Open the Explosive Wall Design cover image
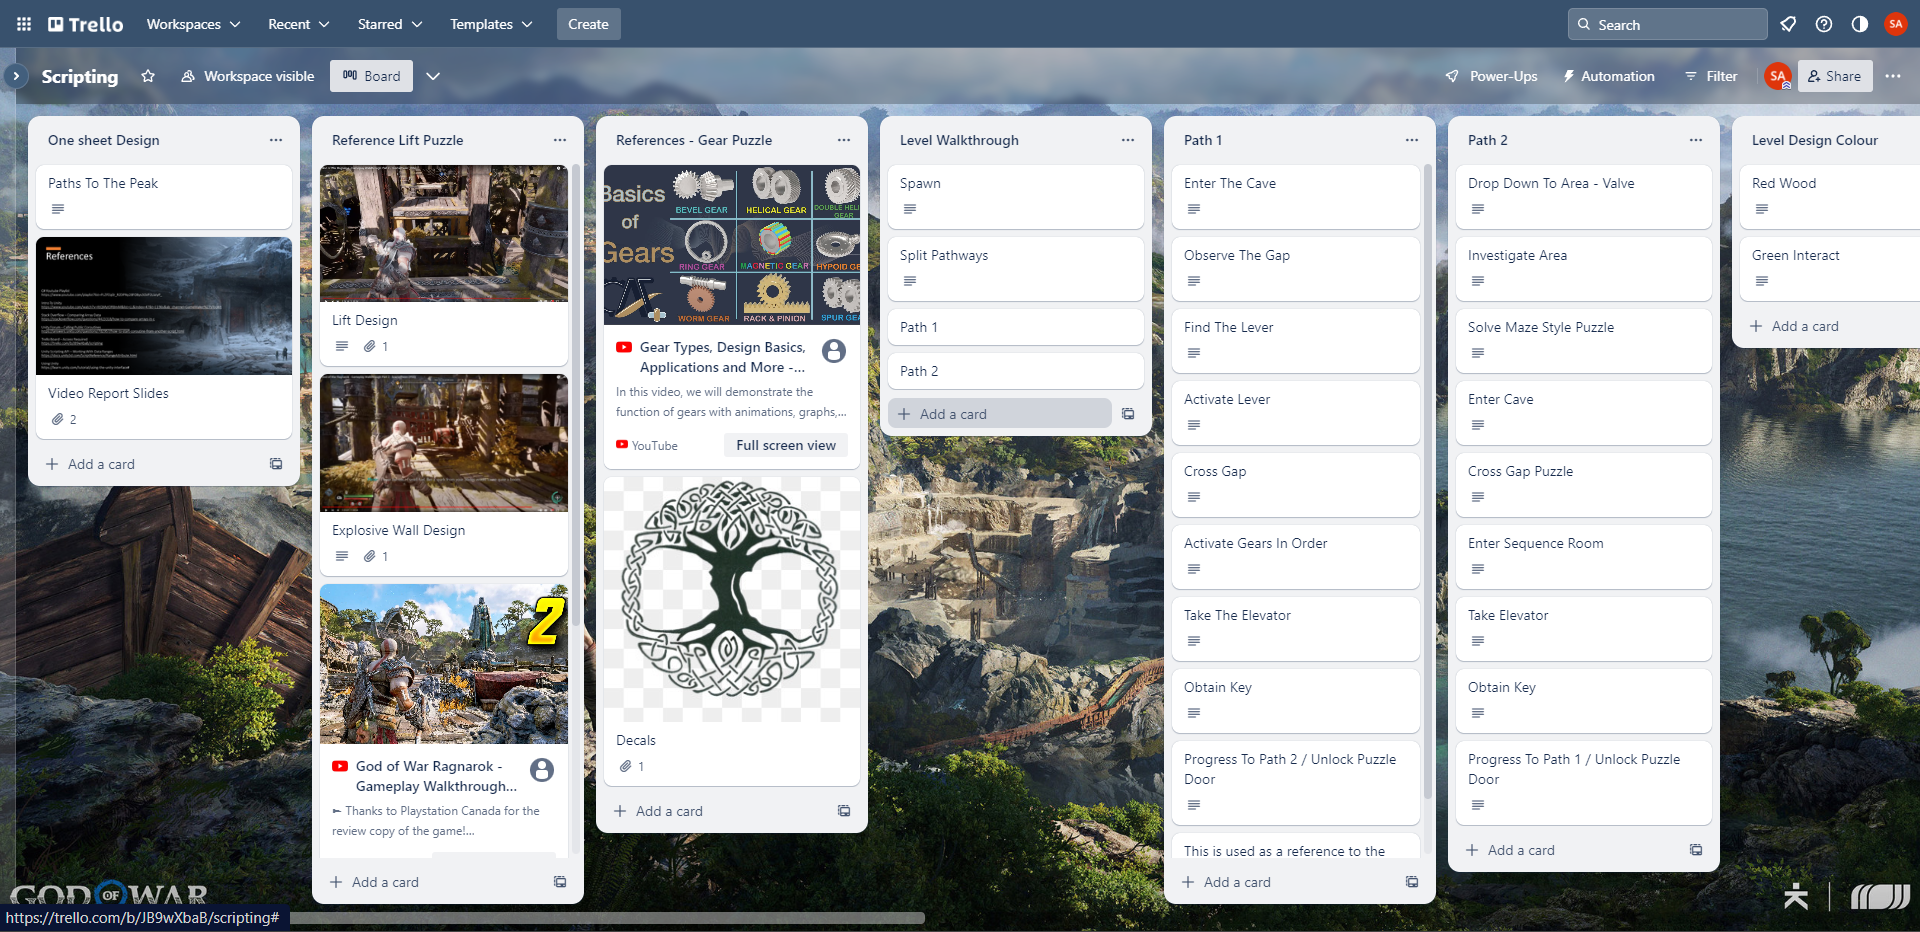This screenshot has height=932, width=1920. pyautogui.click(x=444, y=443)
